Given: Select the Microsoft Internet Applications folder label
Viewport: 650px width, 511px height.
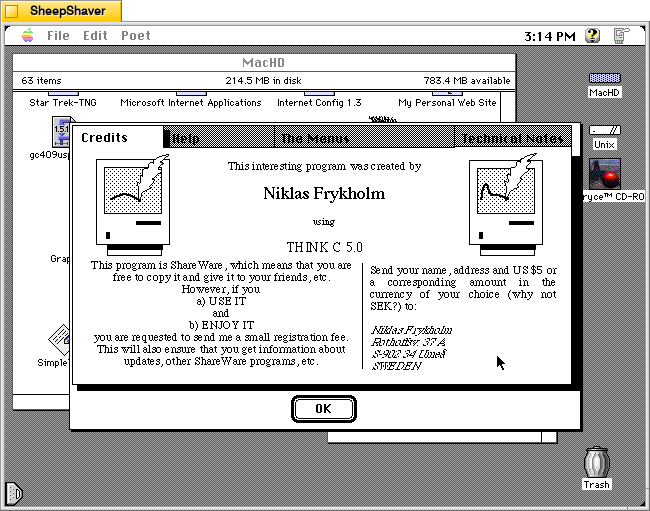Looking at the screenshot, I should coord(191,102).
